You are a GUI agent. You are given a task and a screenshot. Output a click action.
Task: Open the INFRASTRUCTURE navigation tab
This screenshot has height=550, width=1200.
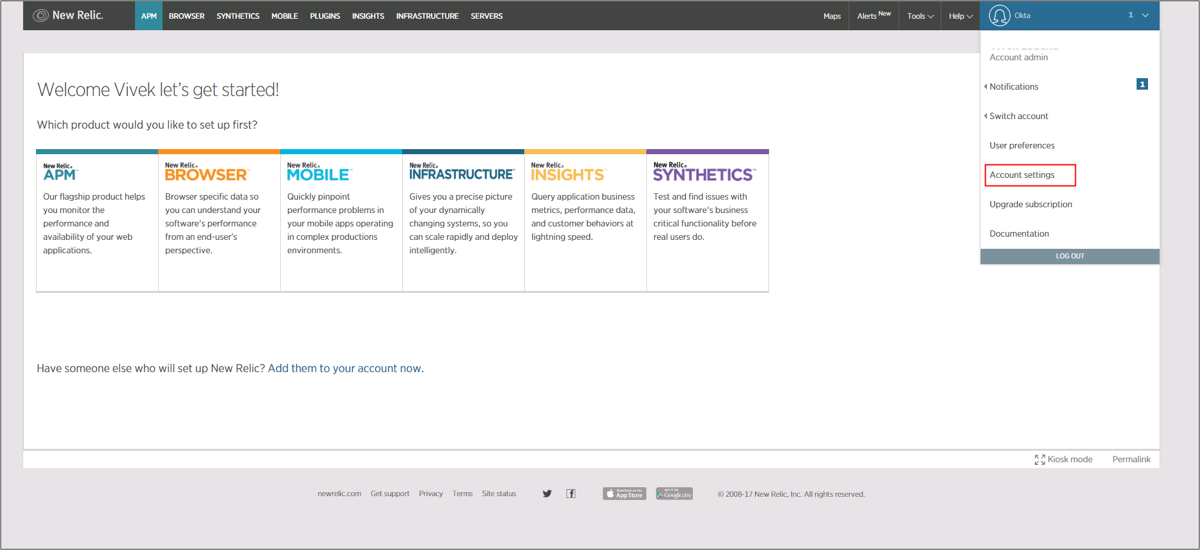pos(427,16)
